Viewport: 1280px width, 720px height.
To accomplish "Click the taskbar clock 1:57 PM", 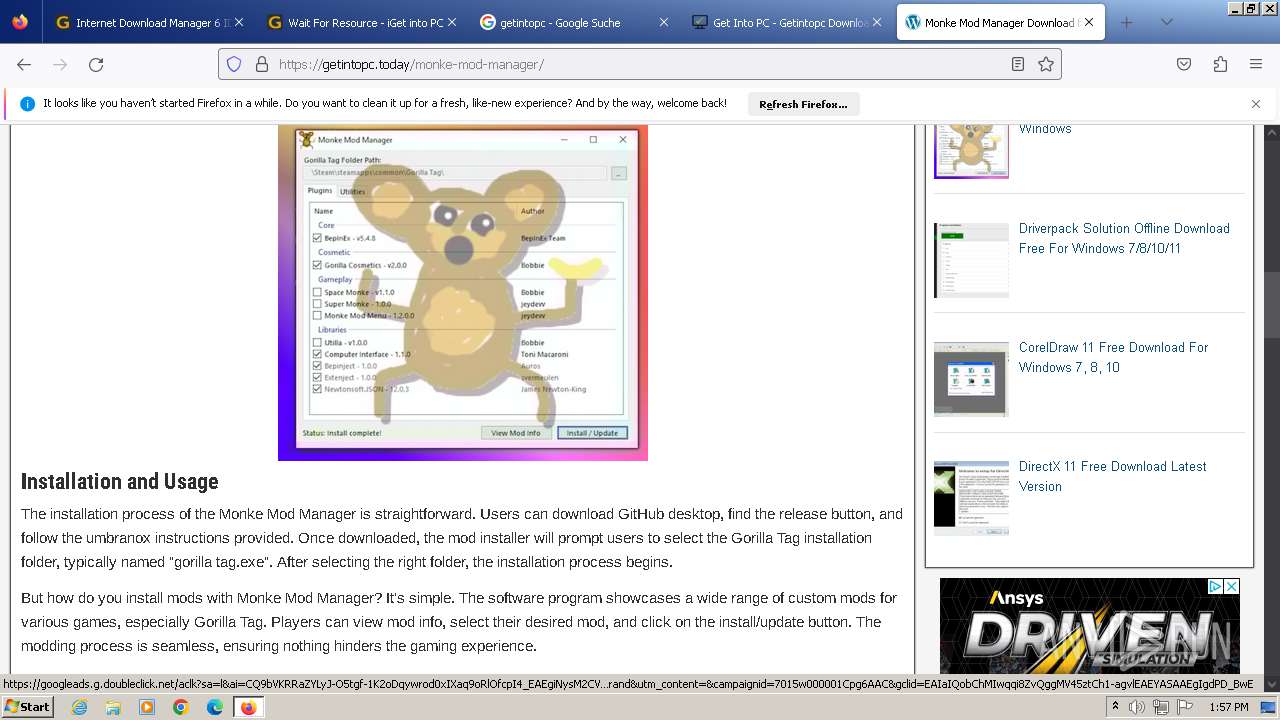I will [1228, 707].
